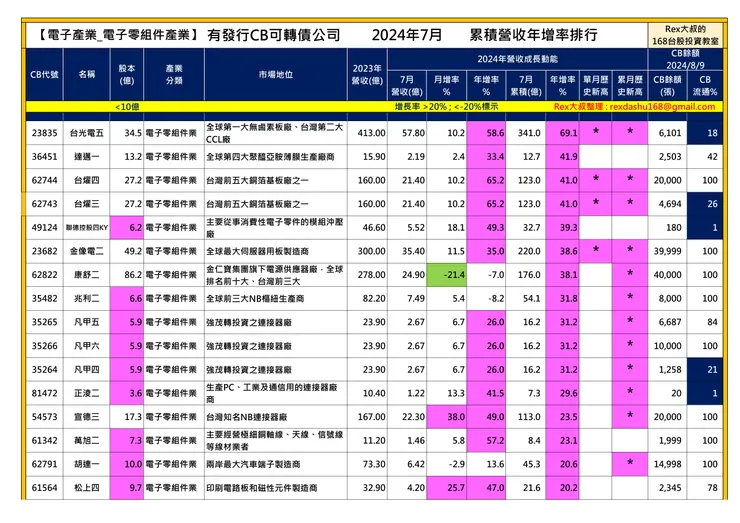Click the 84 CB circulation cell
Screen dimensions: 740x523
[705, 322]
